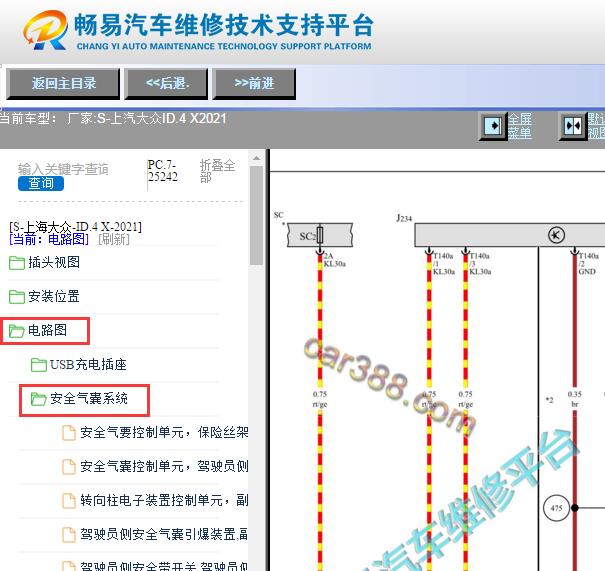Click the SC2 fuse symbol in diagram
The width and height of the screenshot is (605, 571).
pyautogui.click(x=320, y=235)
